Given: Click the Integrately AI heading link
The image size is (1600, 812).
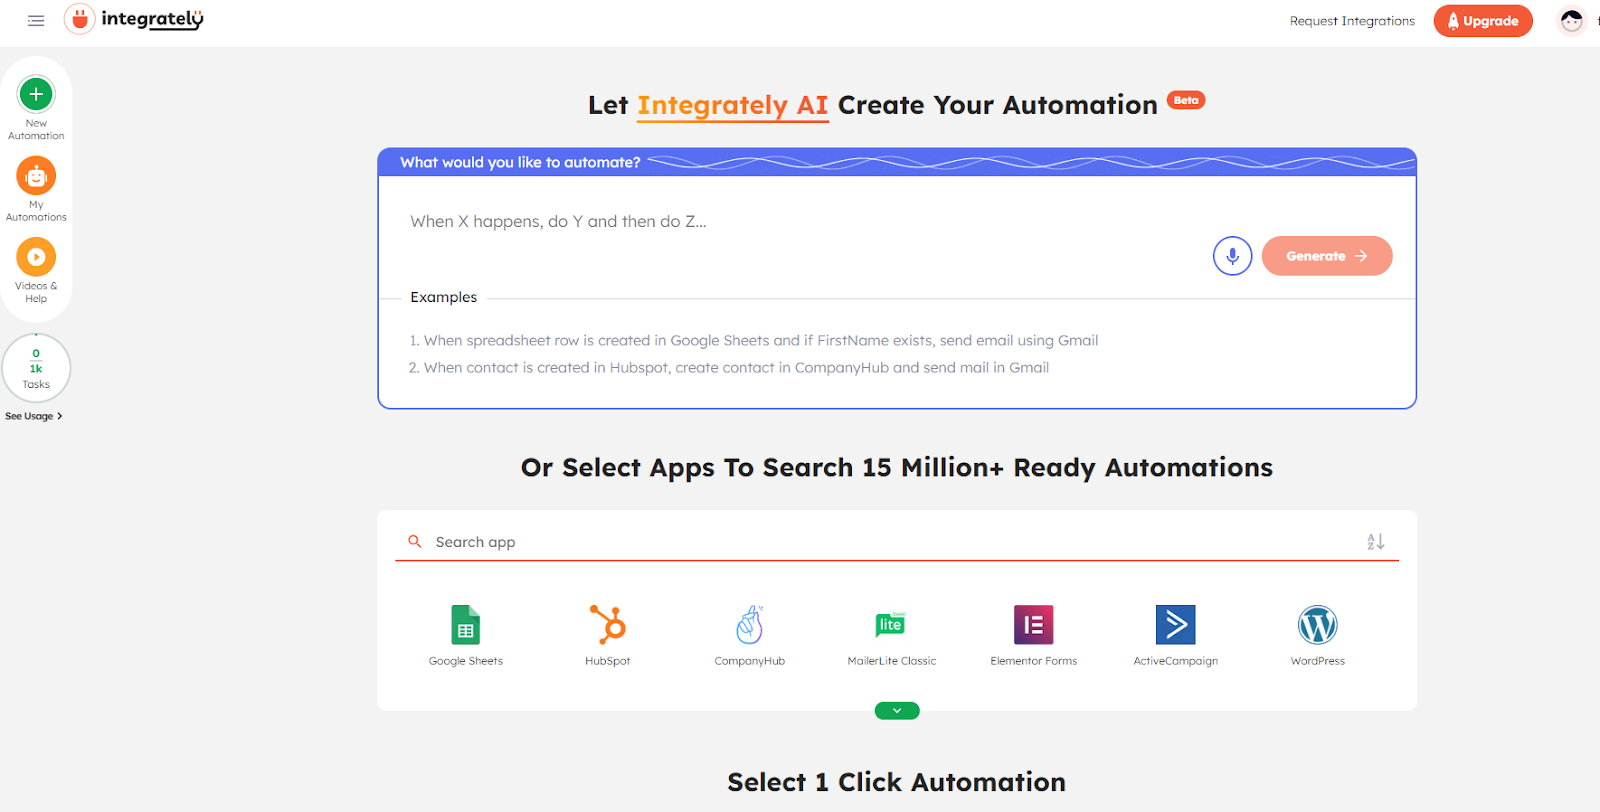Looking at the screenshot, I should pyautogui.click(x=733, y=106).
